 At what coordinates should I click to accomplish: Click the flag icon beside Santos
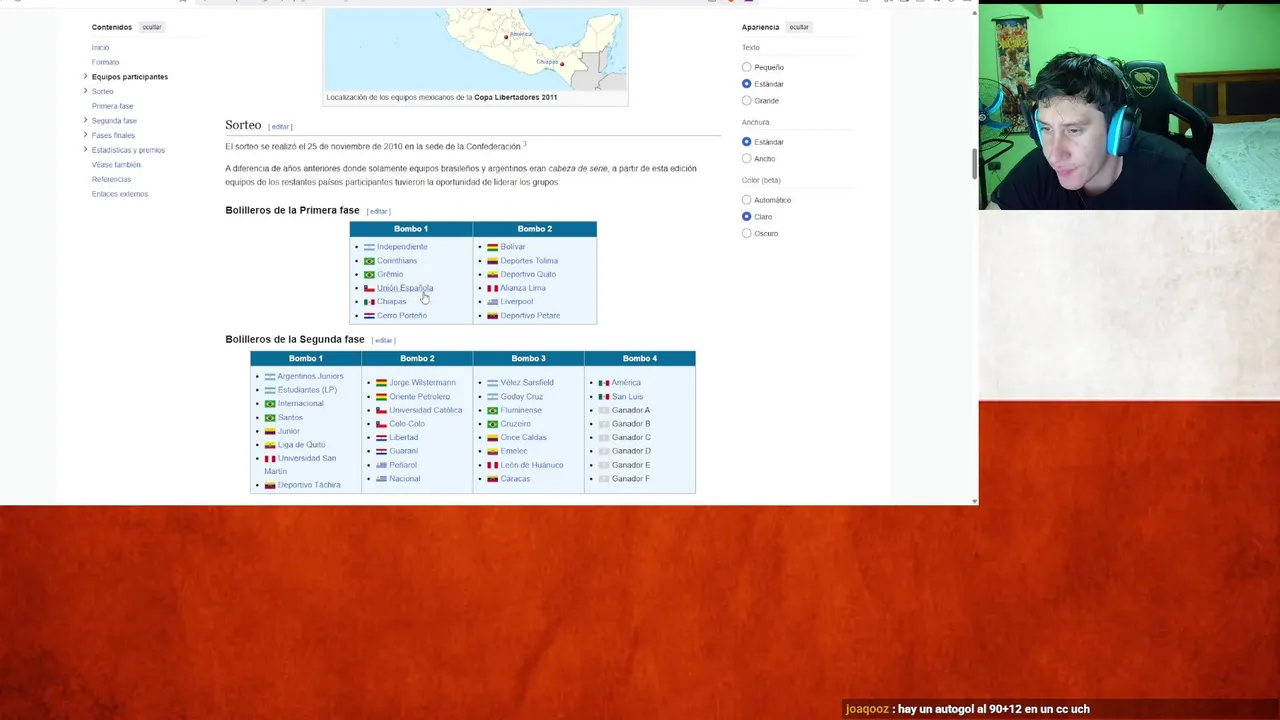click(x=270, y=418)
